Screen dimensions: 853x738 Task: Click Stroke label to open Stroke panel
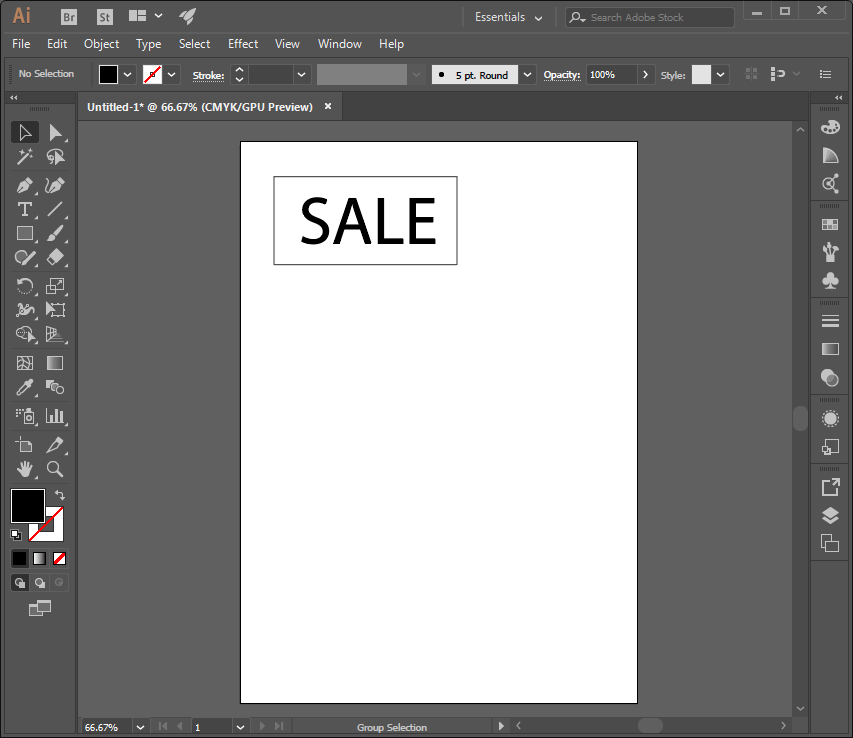208,75
